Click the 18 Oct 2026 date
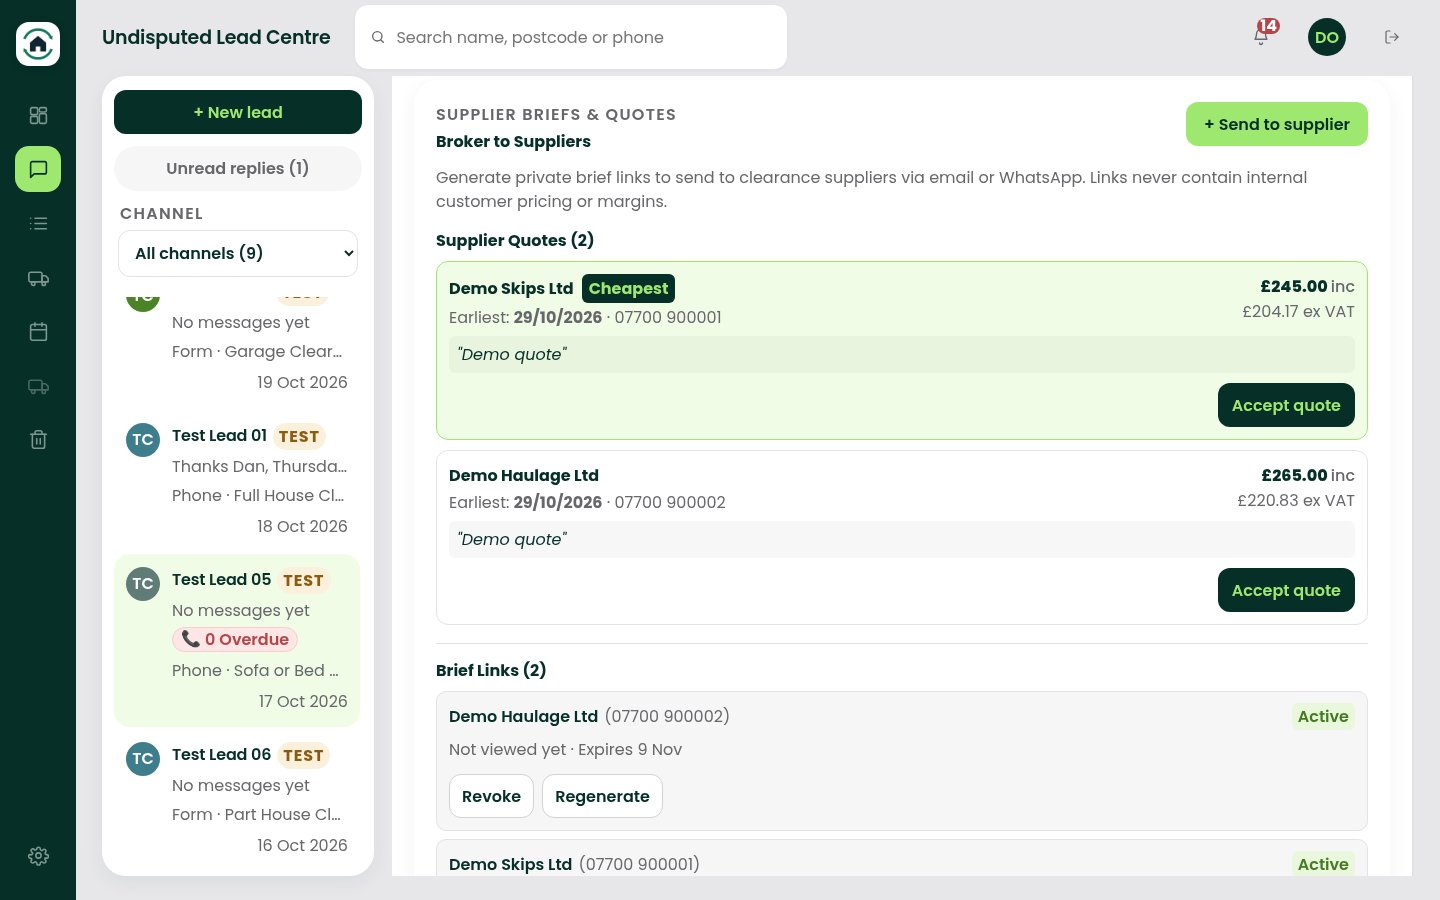 click(x=302, y=526)
